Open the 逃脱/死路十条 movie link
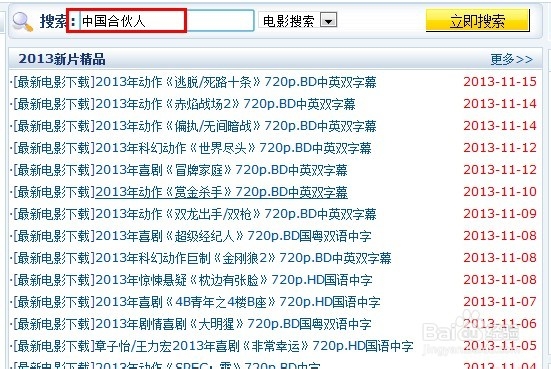 tap(236, 82)
